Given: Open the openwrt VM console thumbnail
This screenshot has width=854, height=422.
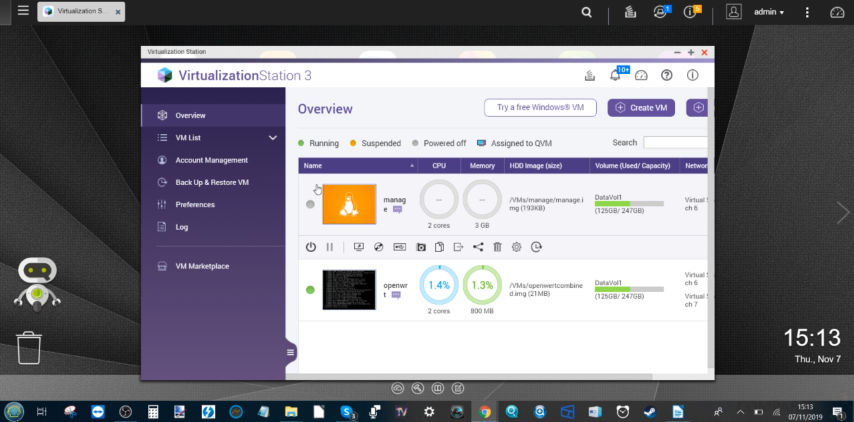Looking at the screenshot, I should tap(349, 290).
